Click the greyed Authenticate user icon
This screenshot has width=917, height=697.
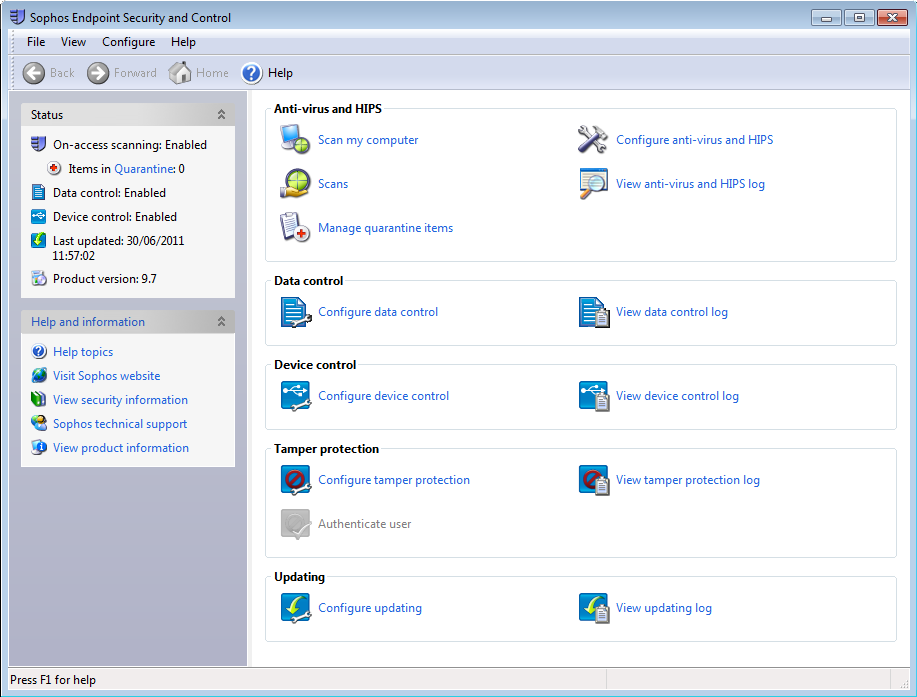pos(295,524)
